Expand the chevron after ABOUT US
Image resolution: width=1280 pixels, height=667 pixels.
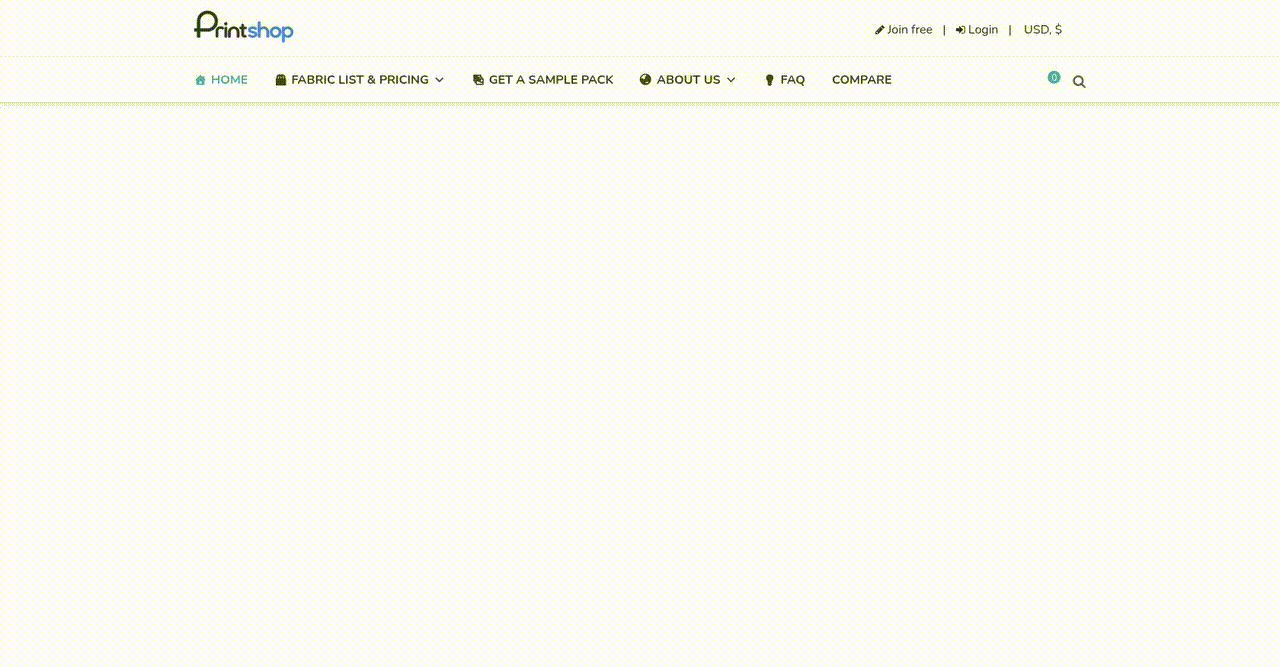coord(731,80)
